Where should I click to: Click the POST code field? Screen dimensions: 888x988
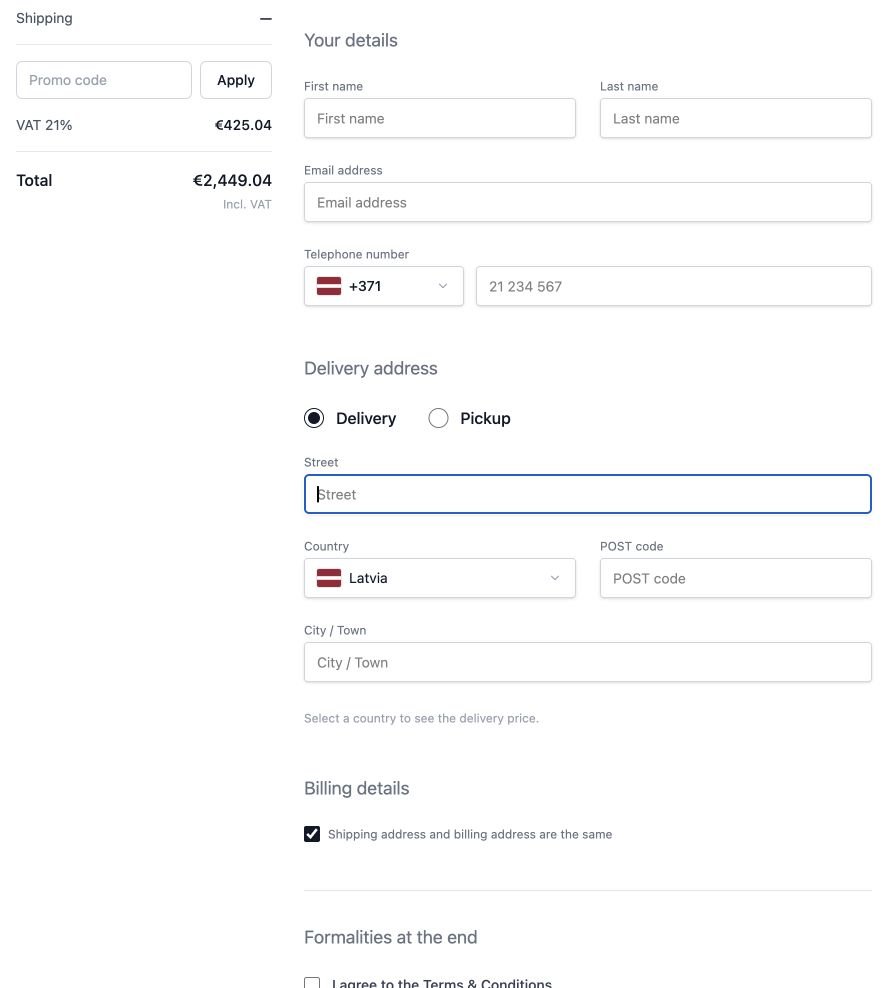click(735, 578)
